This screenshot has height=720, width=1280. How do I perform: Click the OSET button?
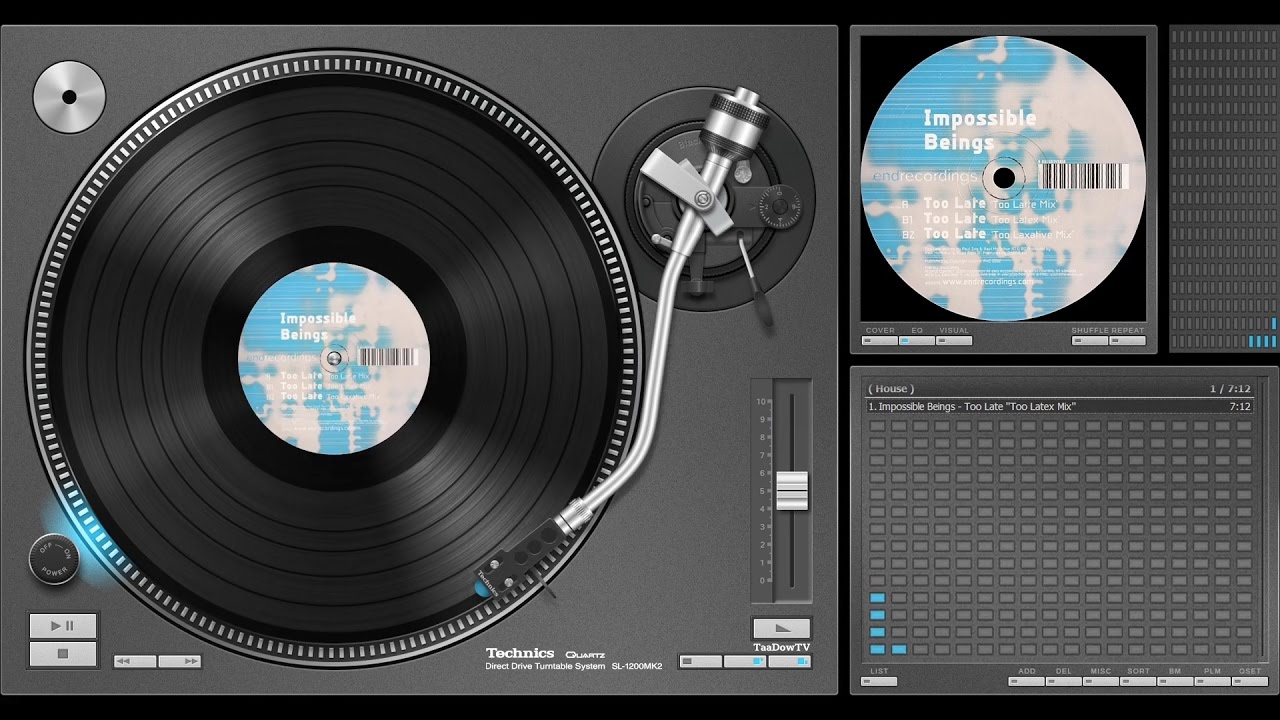tap(1250, 681)
